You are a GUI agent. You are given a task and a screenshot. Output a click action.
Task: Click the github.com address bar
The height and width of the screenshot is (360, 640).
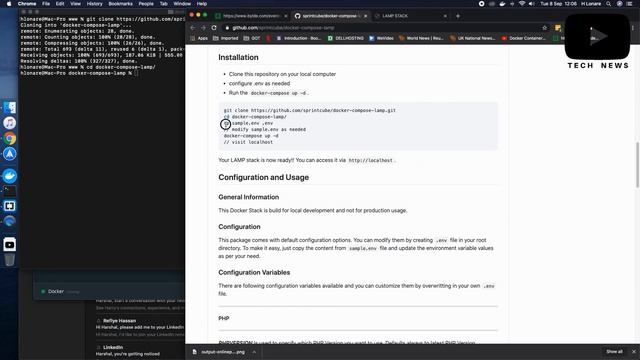384,28
